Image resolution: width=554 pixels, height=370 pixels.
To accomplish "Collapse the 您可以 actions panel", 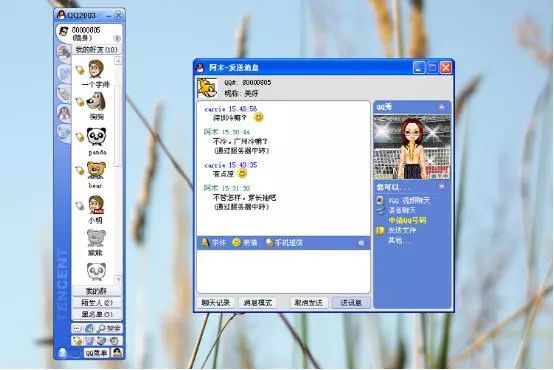I will click(442, 186).
